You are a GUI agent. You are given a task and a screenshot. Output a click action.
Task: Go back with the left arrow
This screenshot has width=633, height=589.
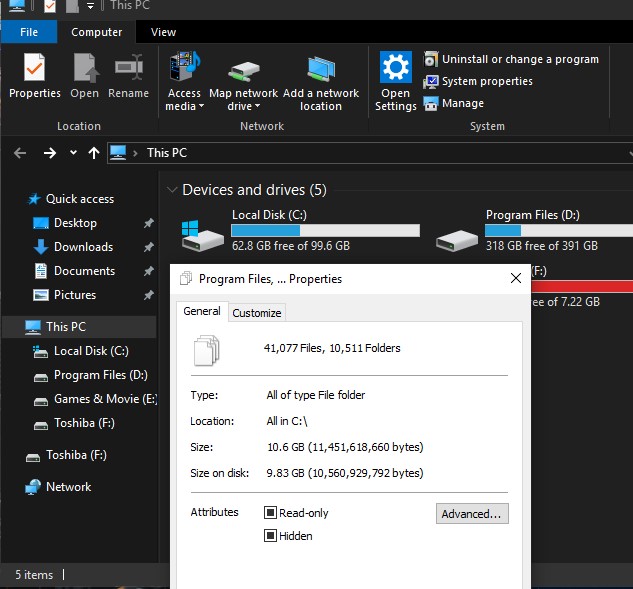tap(20, 153)
